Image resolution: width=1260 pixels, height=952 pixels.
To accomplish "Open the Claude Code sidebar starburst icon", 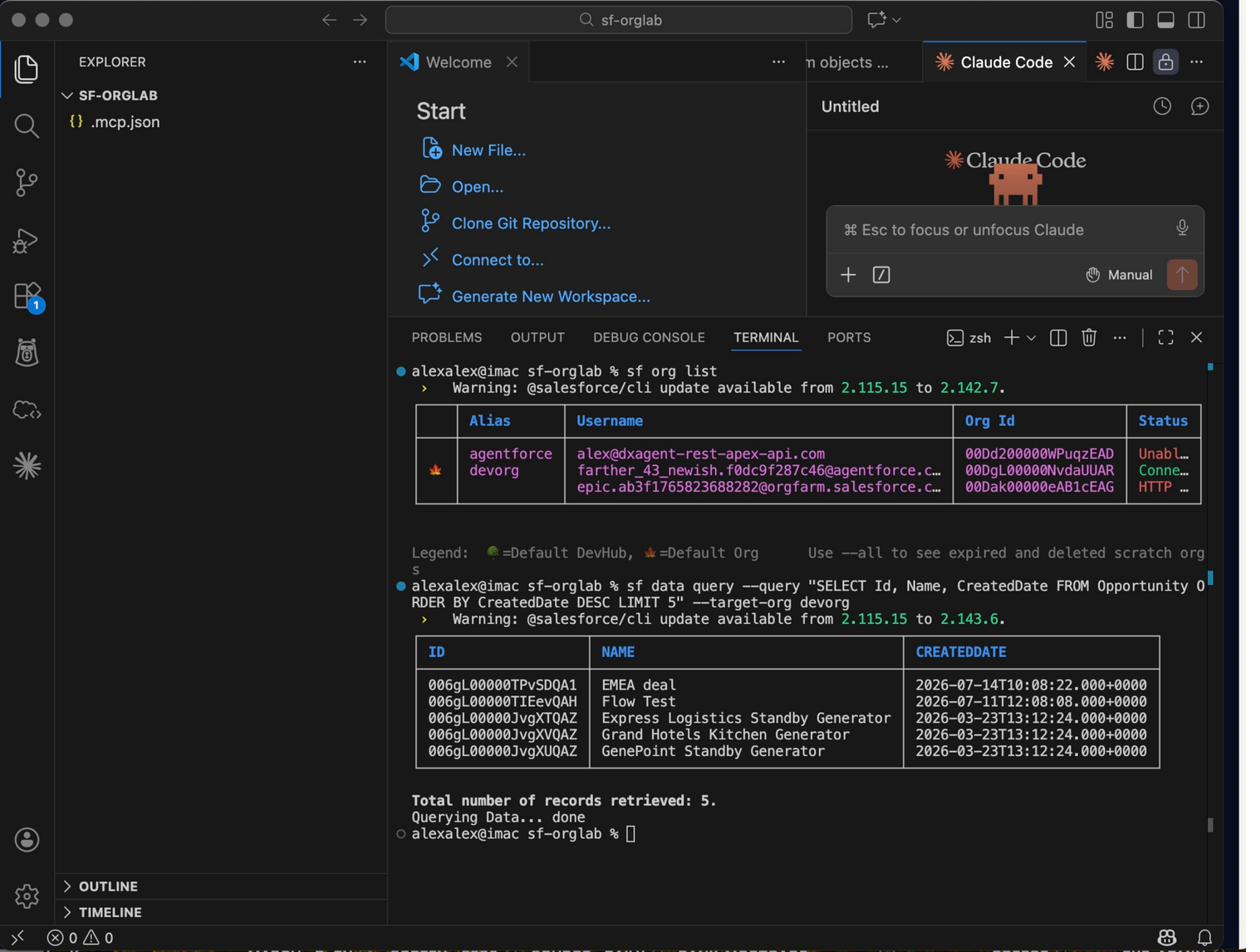I will [27, 465].
